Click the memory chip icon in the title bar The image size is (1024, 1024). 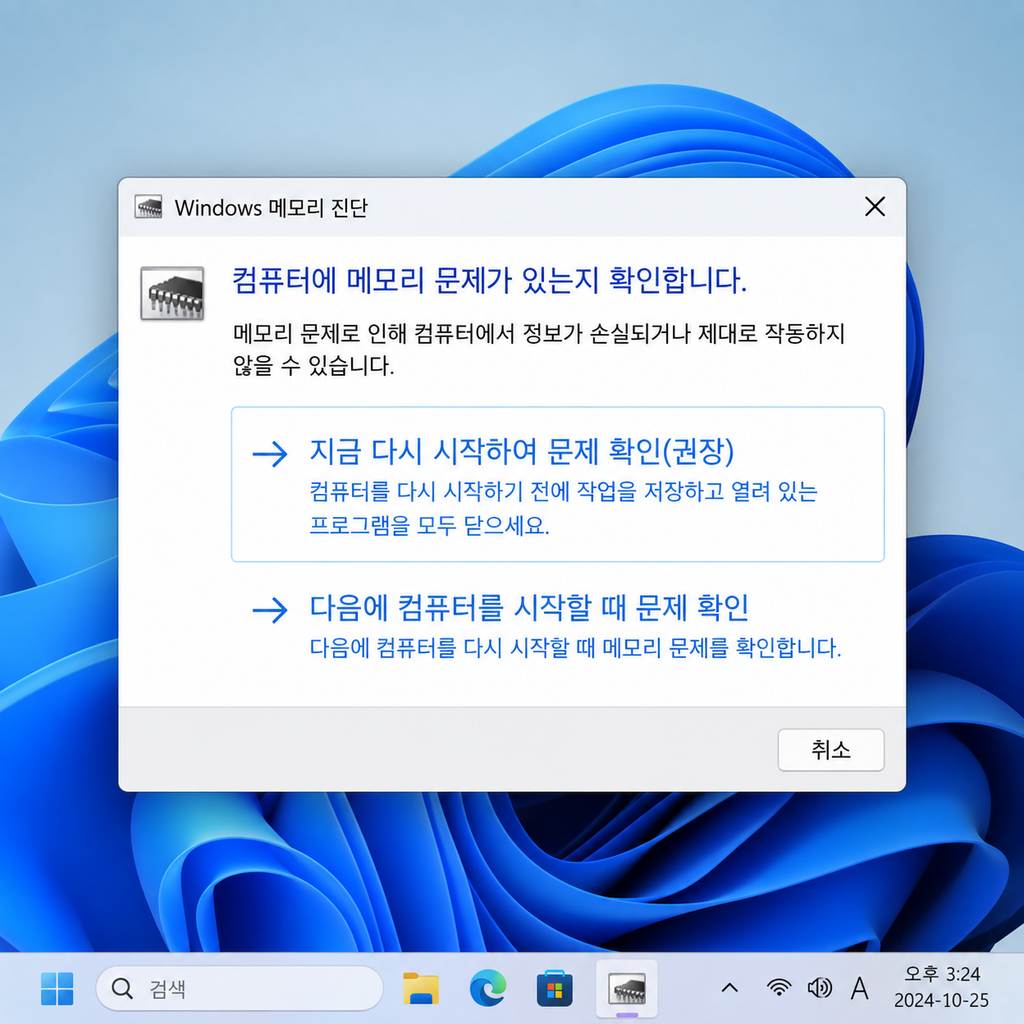point(148,207)
